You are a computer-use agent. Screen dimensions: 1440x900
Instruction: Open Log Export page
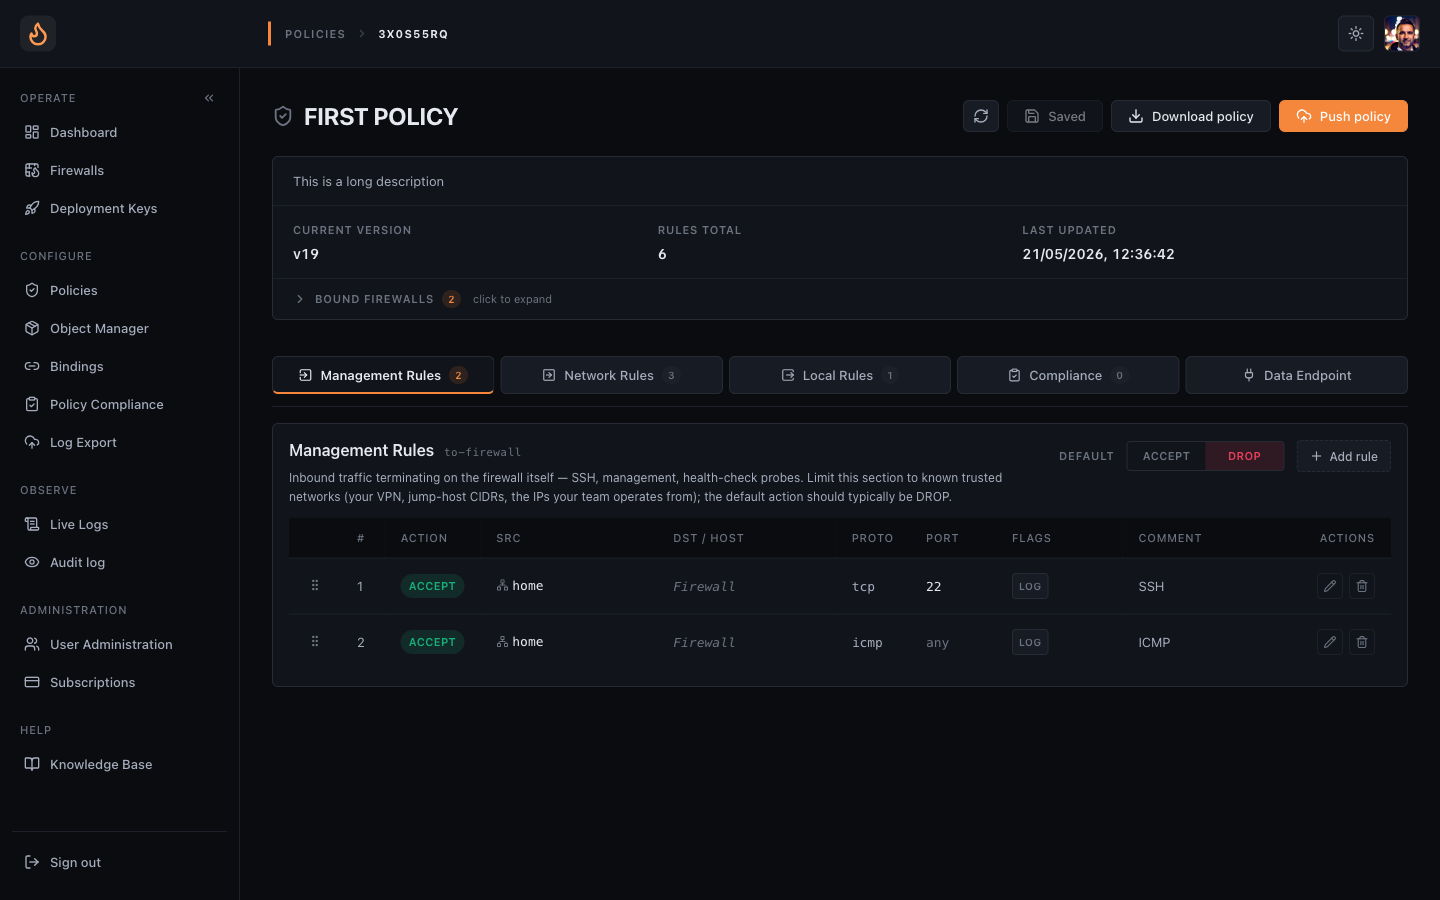click(119, 442)
